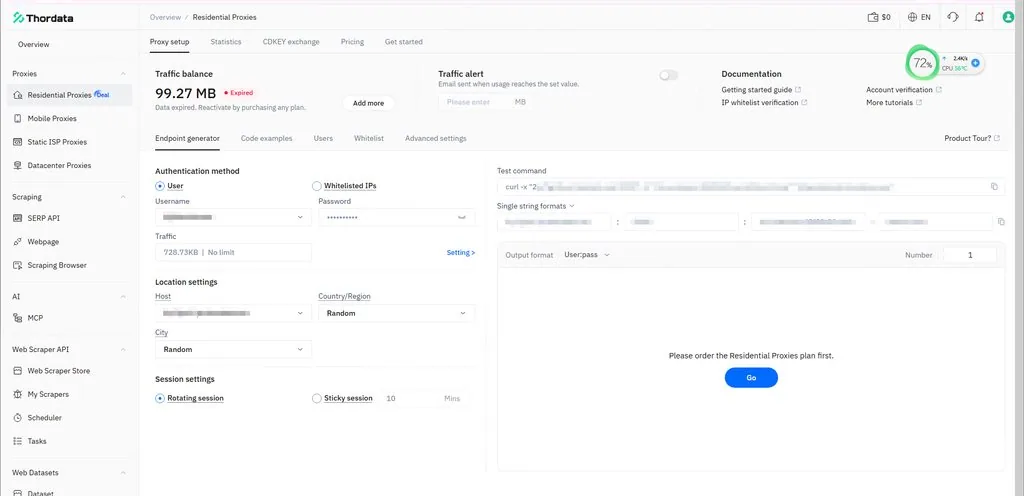1024x496 pixels.
Task: Click the Number input field
Action: tap(970, 255)
